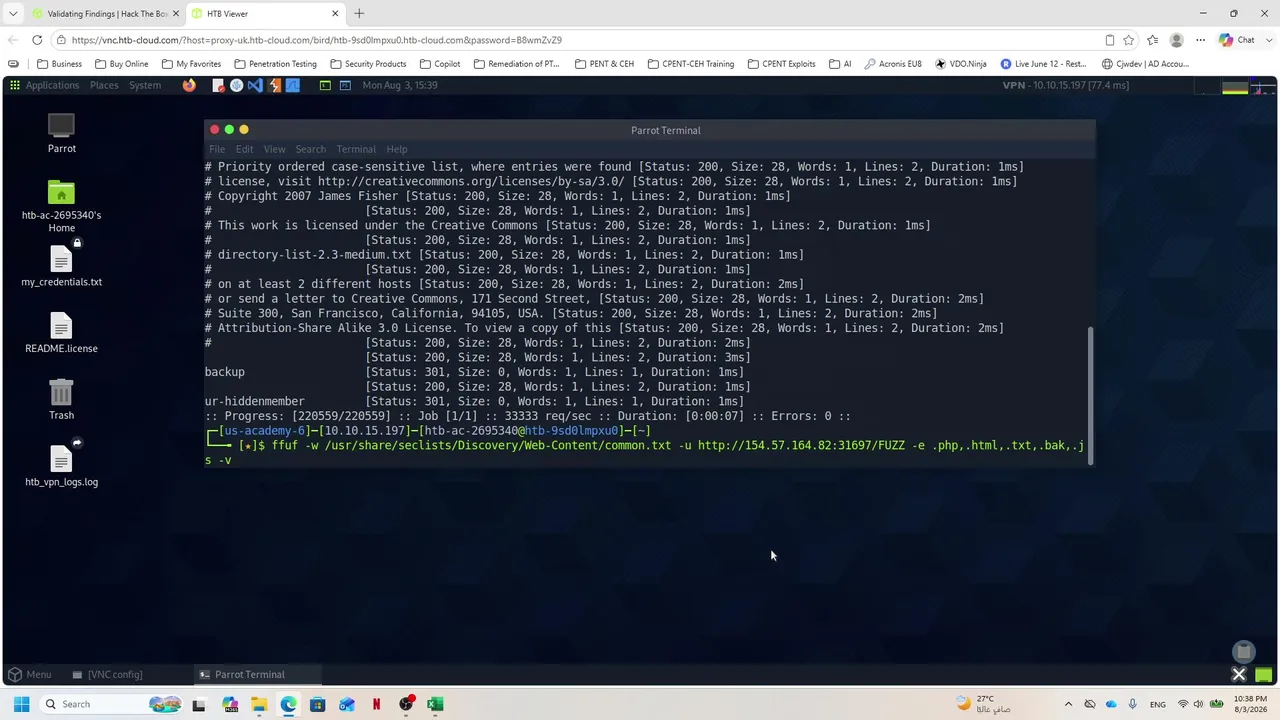Viewport: 1280px width, 720px height.
Task: Add this page to favorites star
Action: pos(1129,40)
